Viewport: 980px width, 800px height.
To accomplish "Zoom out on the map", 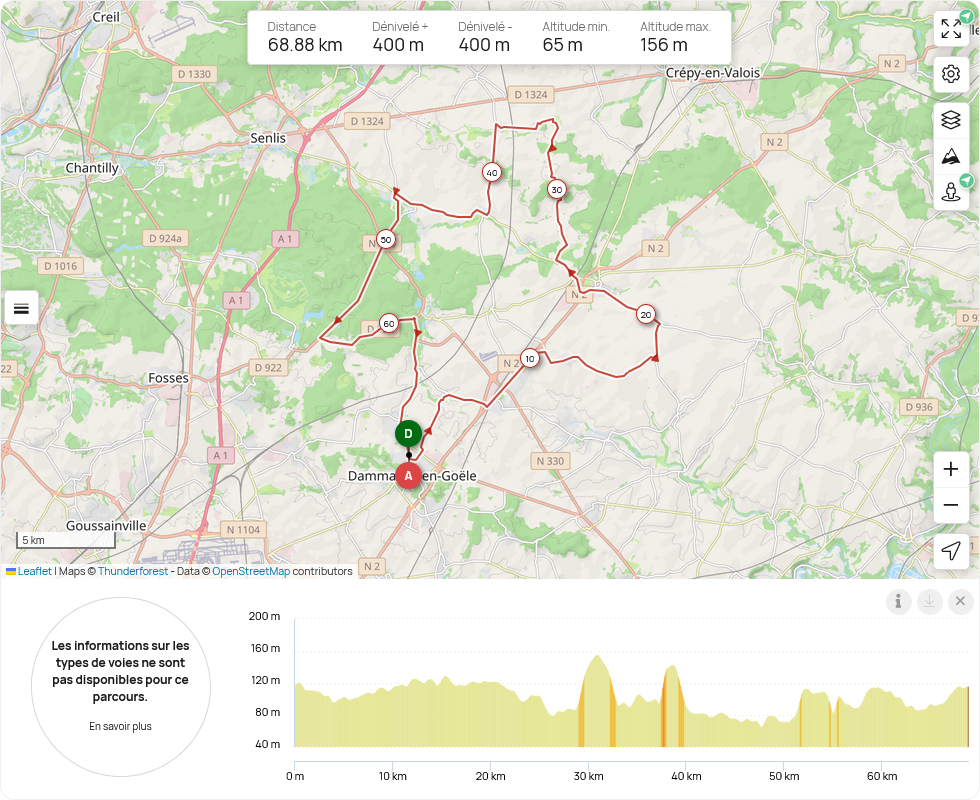I will (951, 505).
